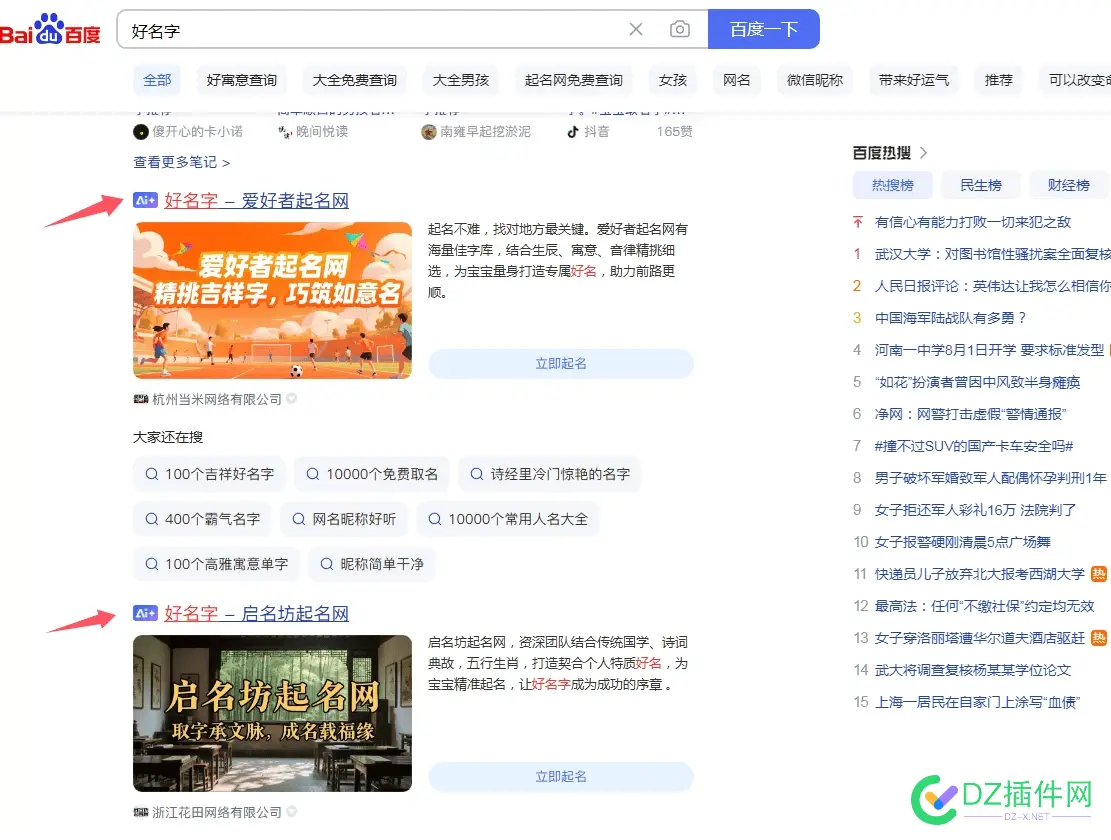Select the 女孩 filter tab
Viewport: 1111px width, 840px height.
point(672,80)
